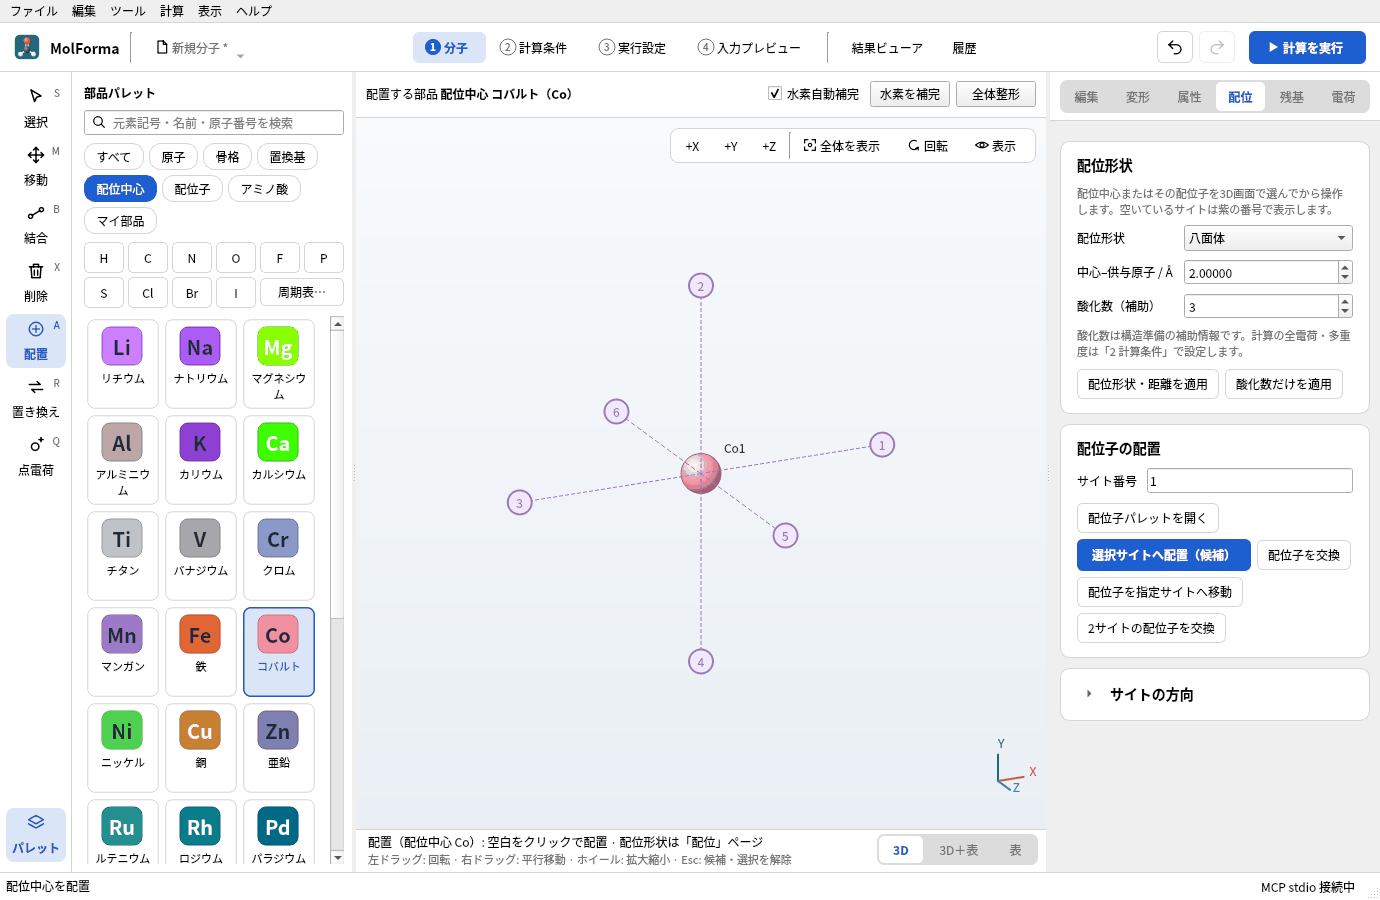Choose the 点電荷 point charge tool
The width and height of the screenshot is (1380, 900).
coord(36,456)
